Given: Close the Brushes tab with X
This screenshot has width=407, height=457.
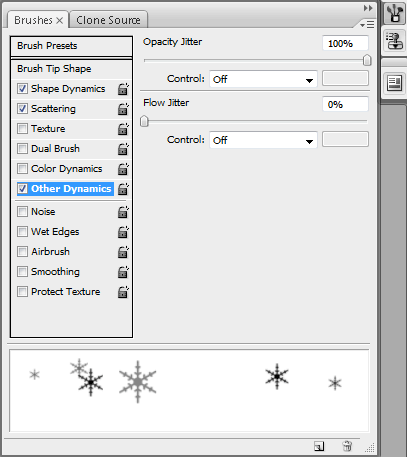Looking at the screenshot, I should (x=59, y=21).
